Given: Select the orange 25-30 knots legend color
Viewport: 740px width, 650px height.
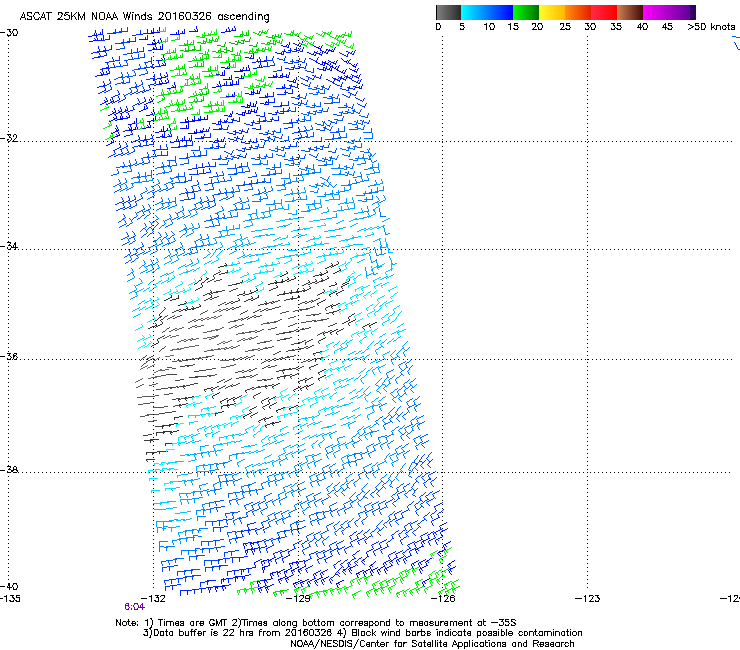Looking at the screenshot, I should tap(578, 12).
